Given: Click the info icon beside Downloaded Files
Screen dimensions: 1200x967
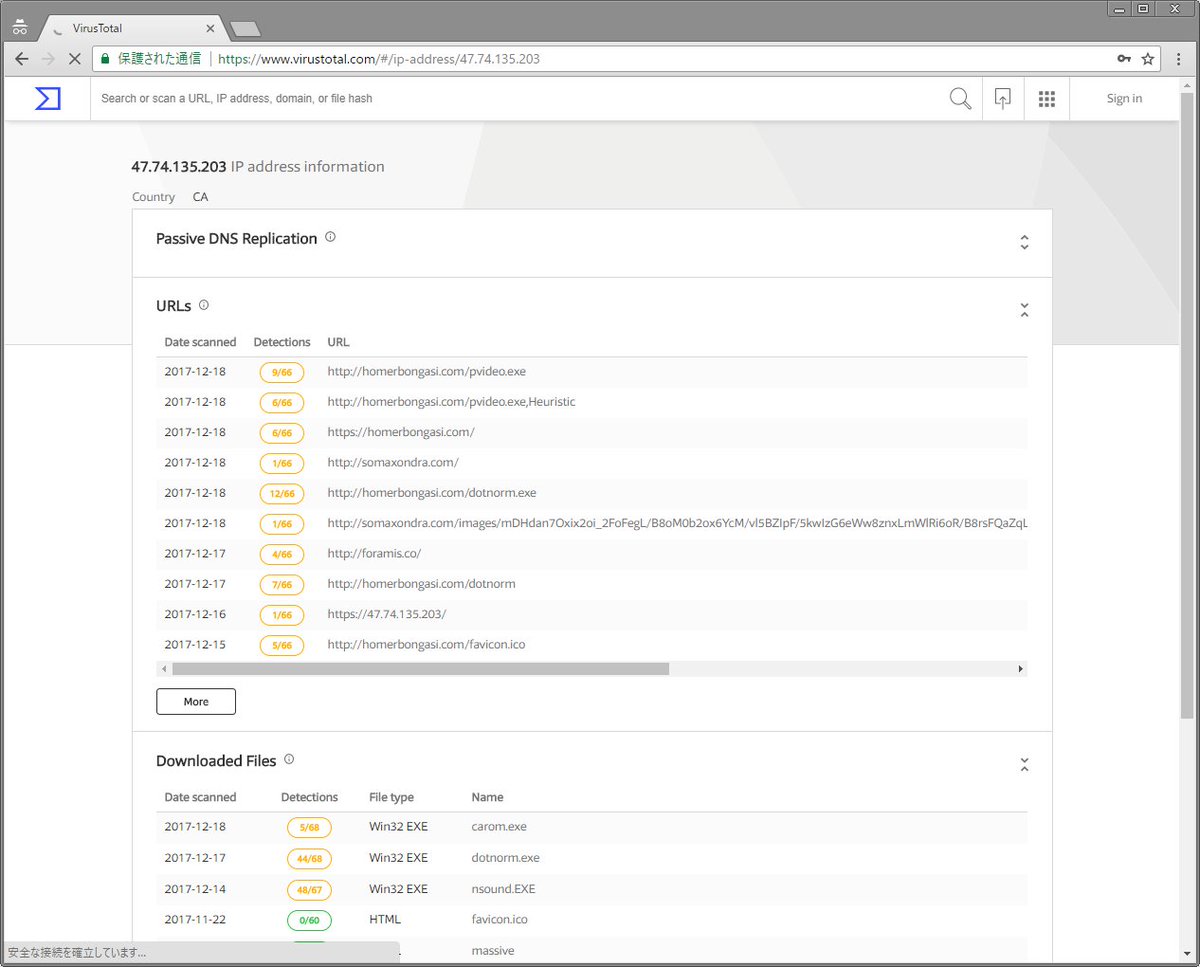Looking at the screenshot, I should [x=289, y=760].
